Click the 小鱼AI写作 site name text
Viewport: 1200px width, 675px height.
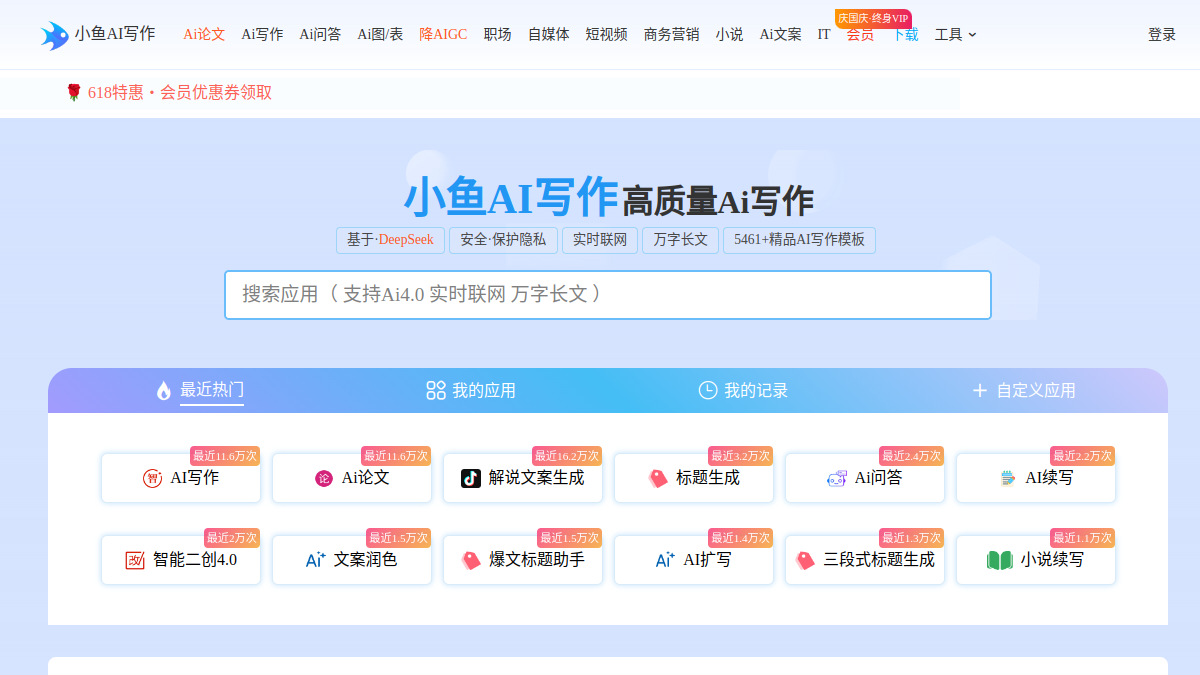tap(115, 34)
